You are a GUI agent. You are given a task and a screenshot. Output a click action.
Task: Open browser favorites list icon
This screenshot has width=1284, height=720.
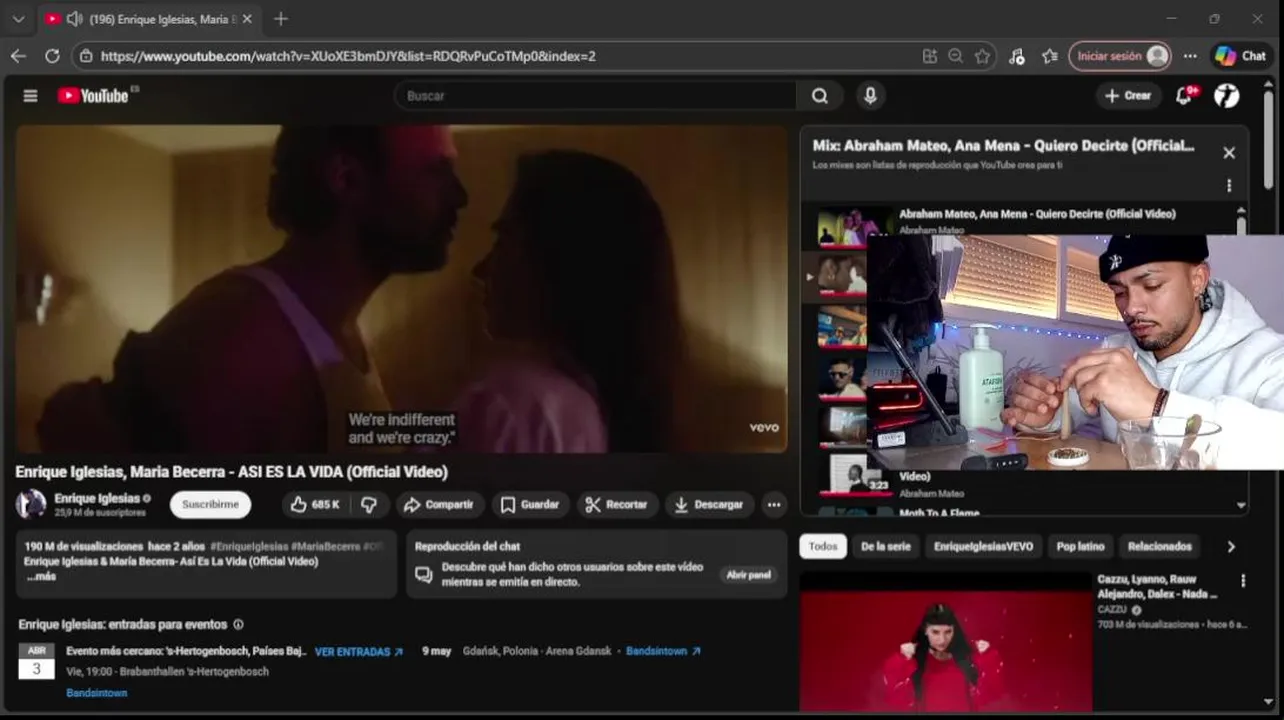[1049, 56]
